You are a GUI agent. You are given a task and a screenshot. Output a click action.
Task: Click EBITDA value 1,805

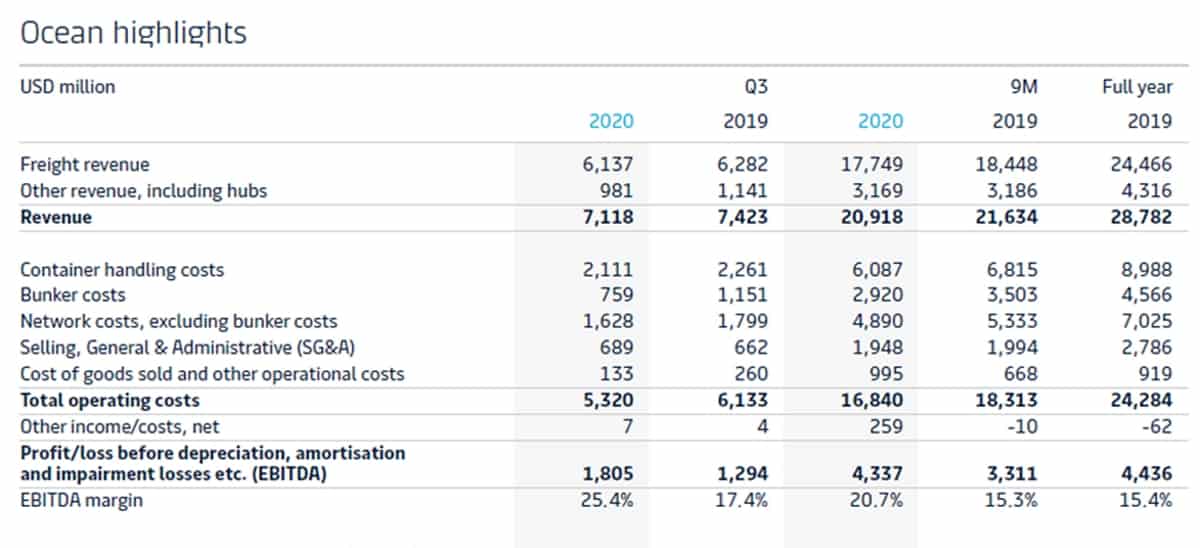tap(606, 474)
